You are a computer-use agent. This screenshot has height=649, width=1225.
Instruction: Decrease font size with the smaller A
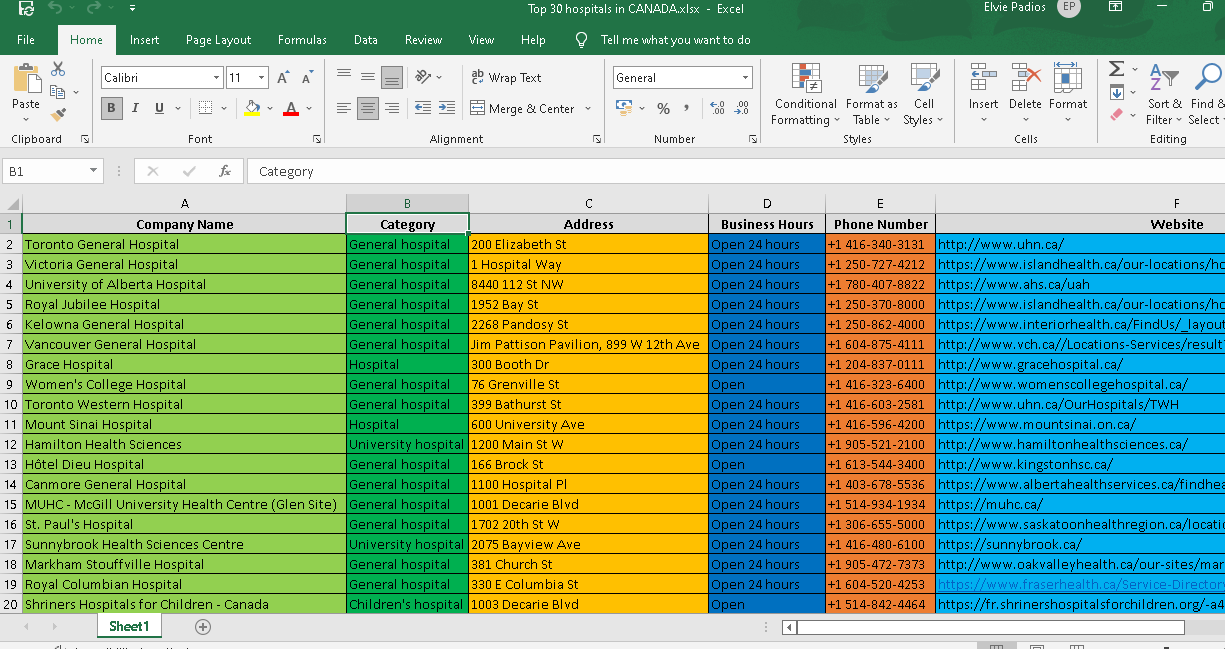coord(307,78)
